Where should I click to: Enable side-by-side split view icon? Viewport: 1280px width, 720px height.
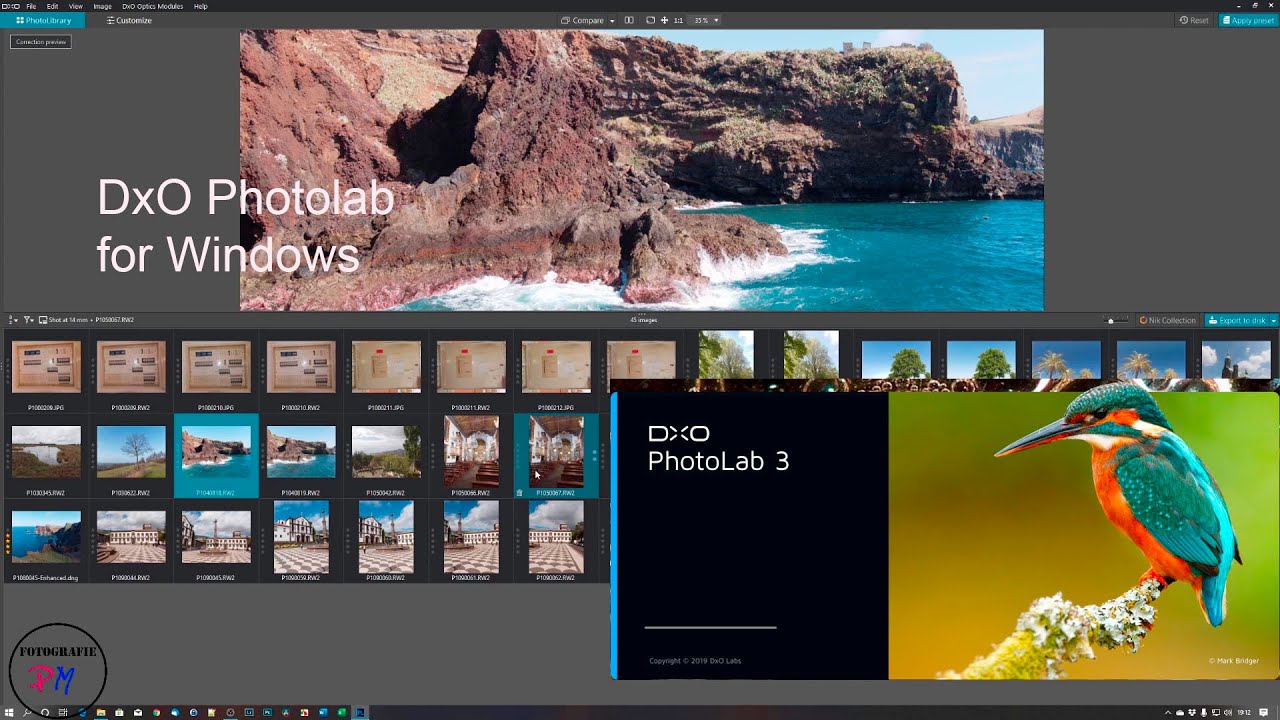point(629,20)
